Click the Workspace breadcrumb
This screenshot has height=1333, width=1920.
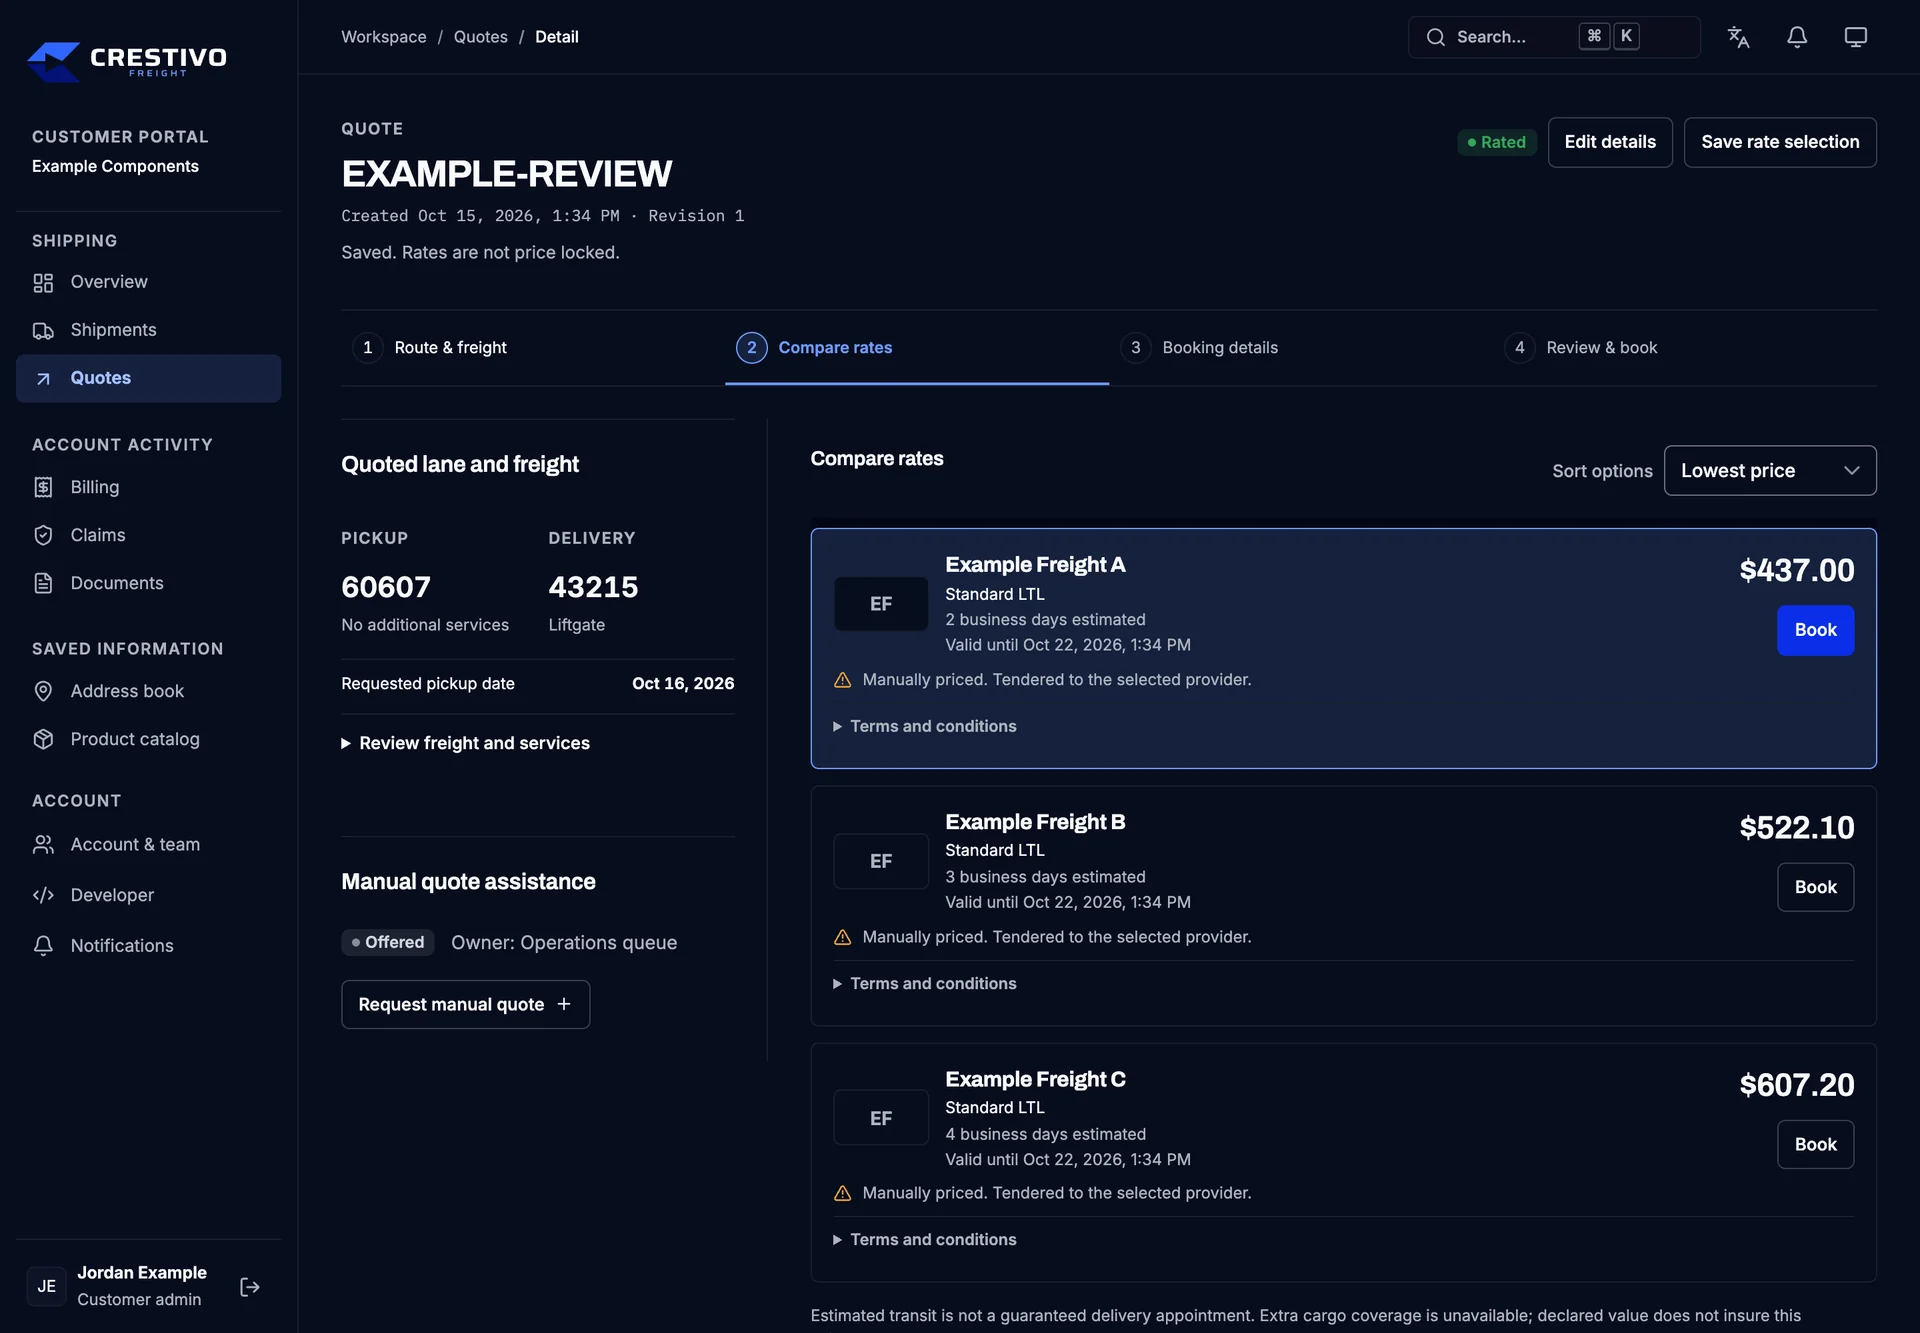click(x=384, y=37)
